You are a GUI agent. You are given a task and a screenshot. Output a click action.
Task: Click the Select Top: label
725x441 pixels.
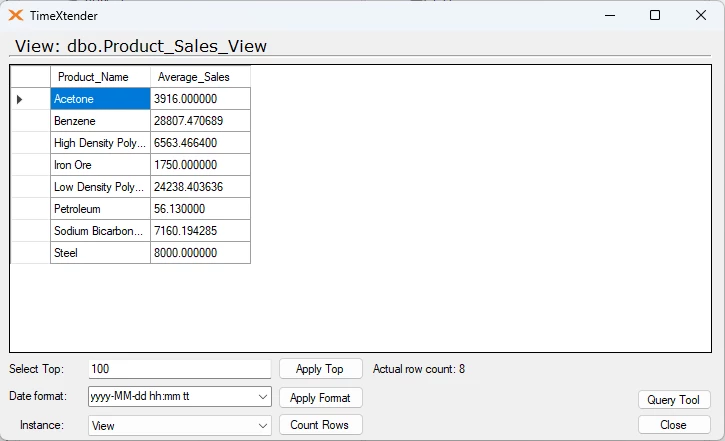pos(37,369)
